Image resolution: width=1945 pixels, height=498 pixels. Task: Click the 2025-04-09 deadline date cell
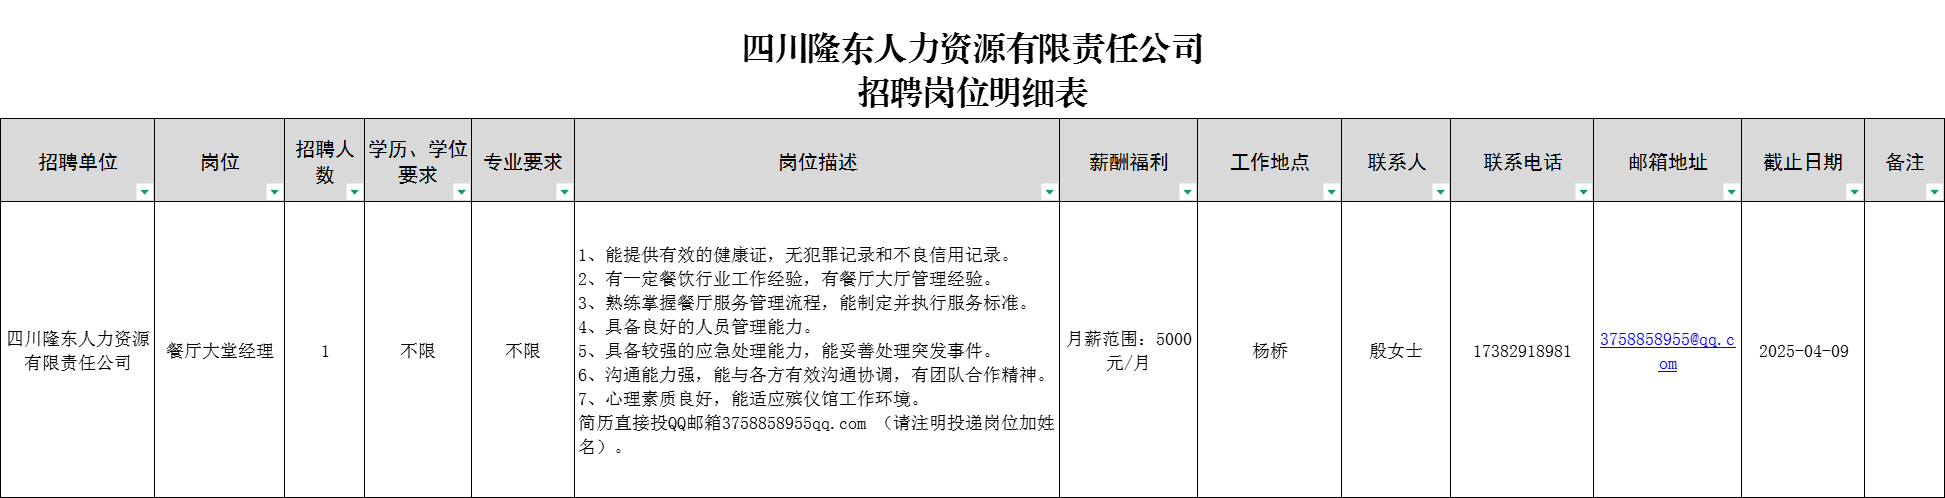(x=1803, y=351)
